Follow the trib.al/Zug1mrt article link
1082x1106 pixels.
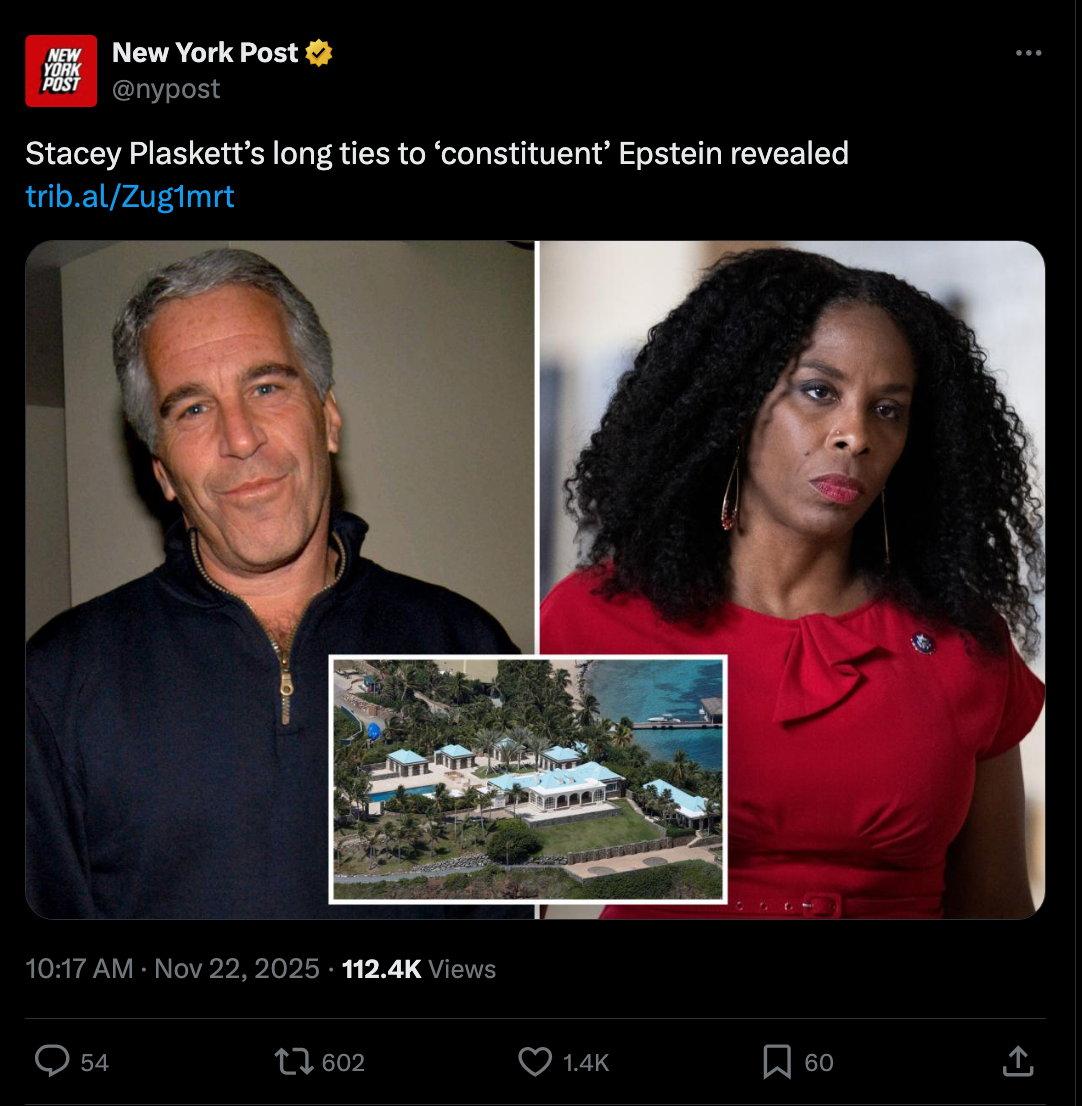pos(130,197)
